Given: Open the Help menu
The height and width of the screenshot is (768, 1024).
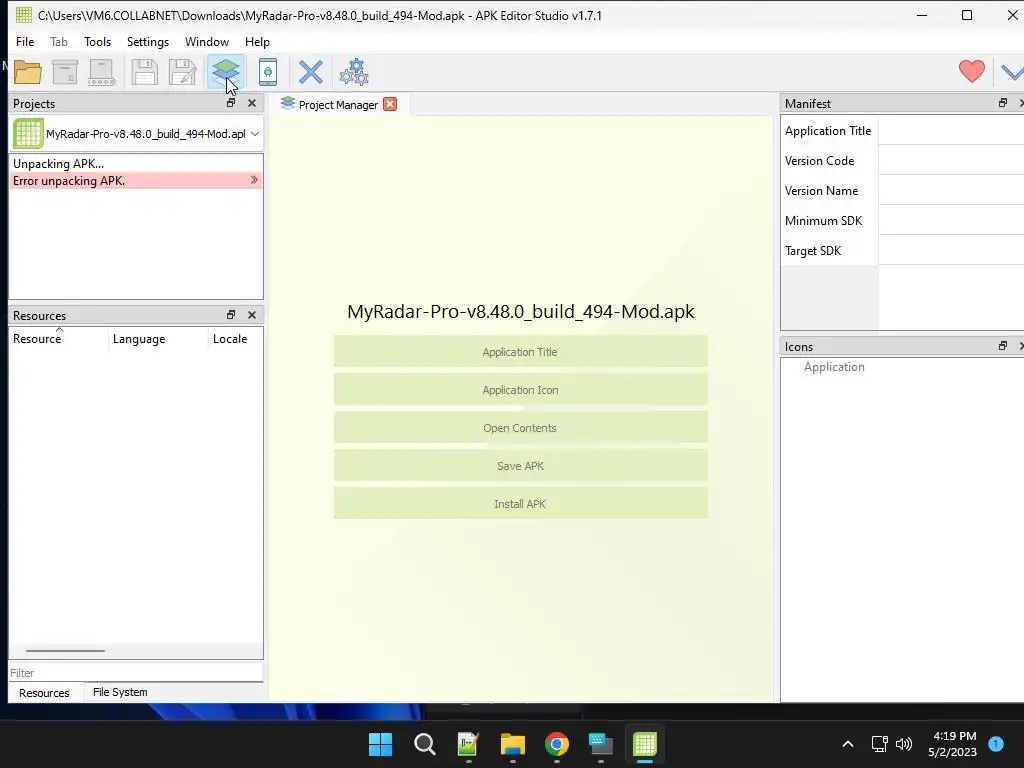Looking at the screenshot, I should 257,42.
